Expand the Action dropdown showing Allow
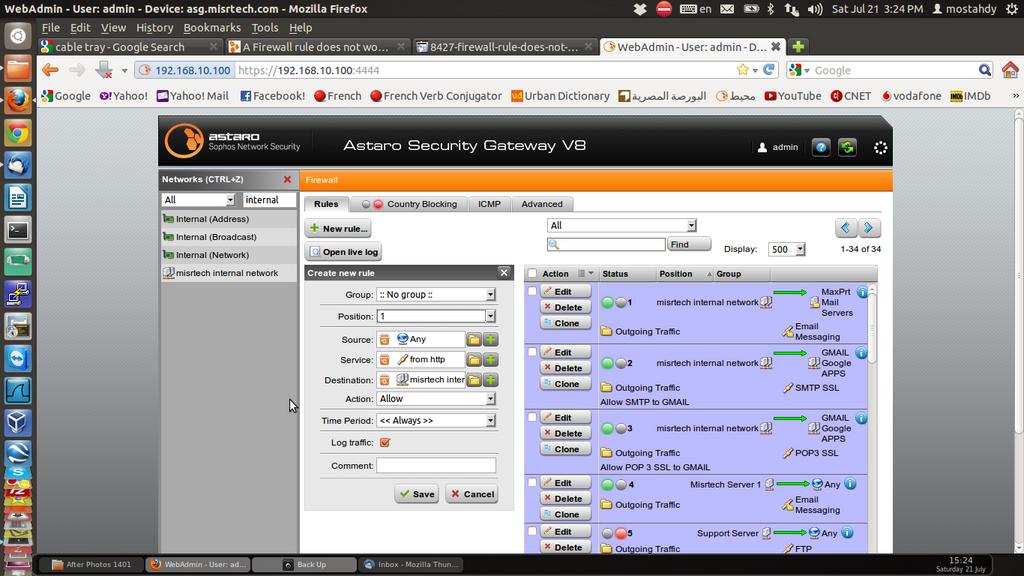Image resolution: width=1024 pixels, height=576 pixels. tap(436, 398)
